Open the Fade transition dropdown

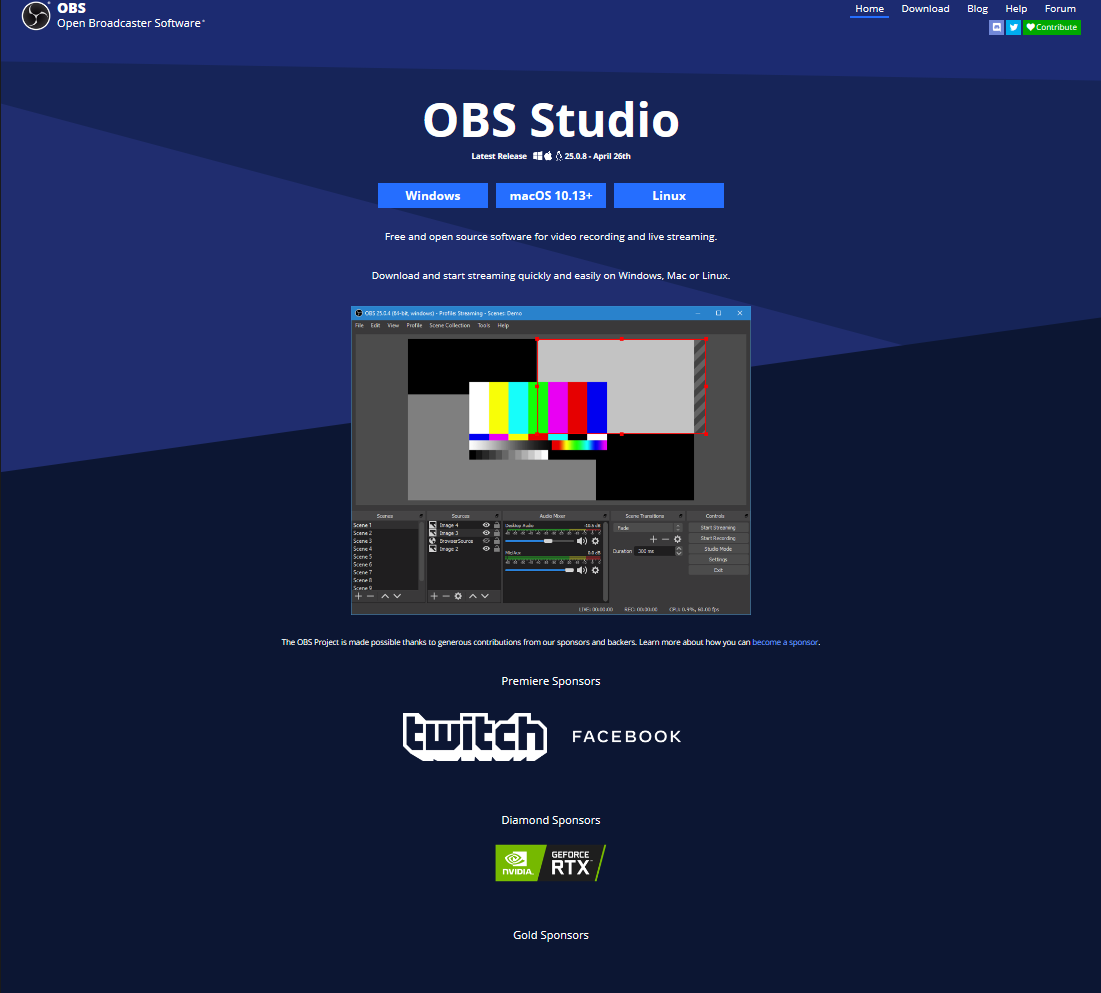pyautogui.click(x=647, y=527)
